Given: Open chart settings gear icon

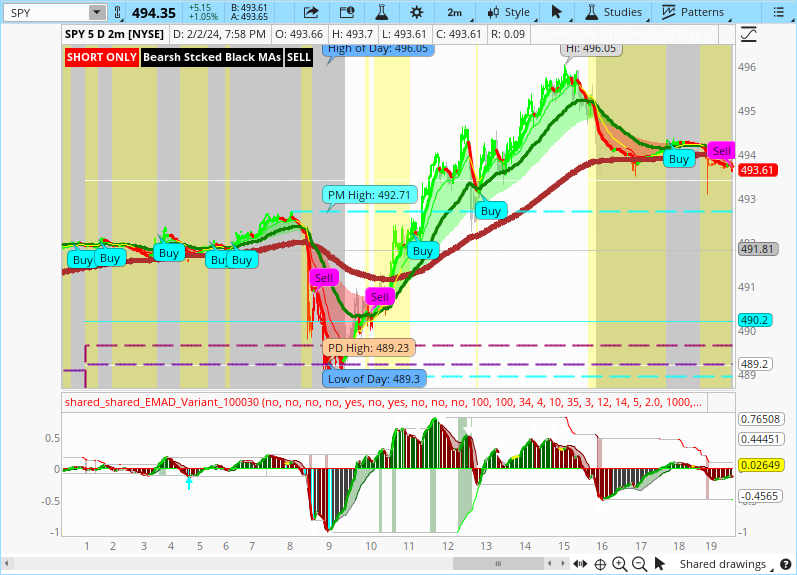Looking at the screenshot, I should (x=416, y=12).
